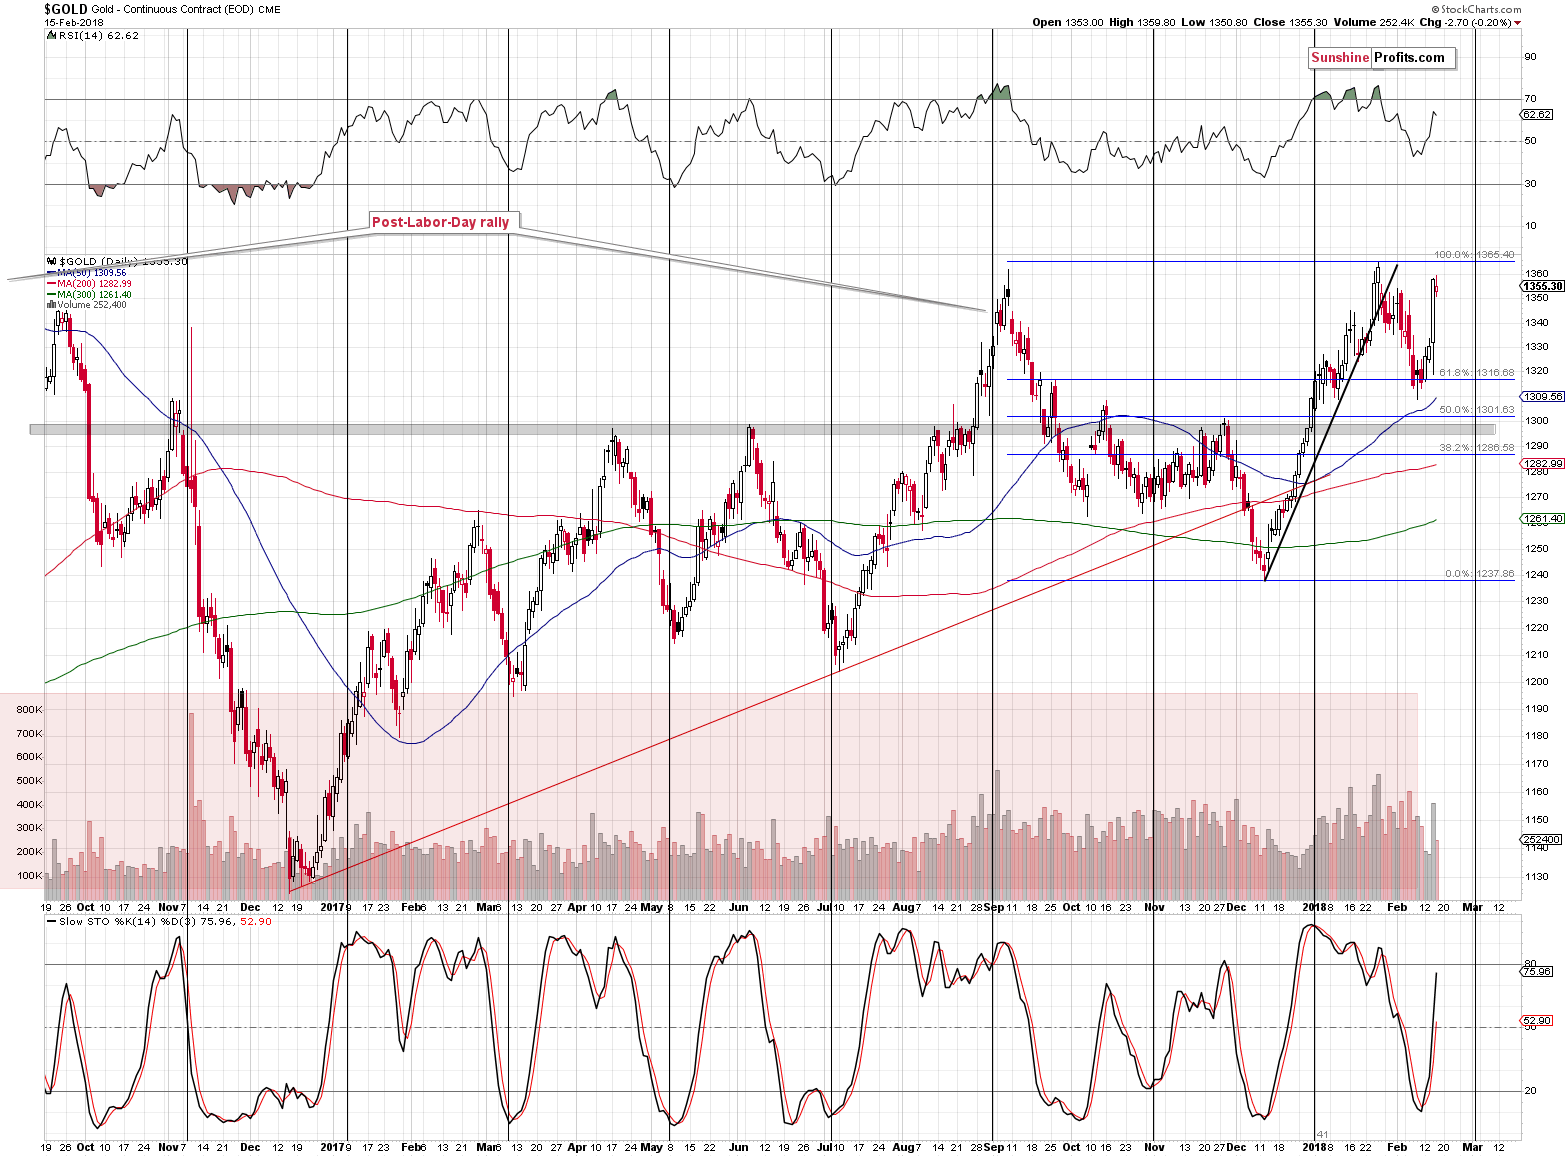The width and height of the screenshot is (1565, 1157).
Task: Click the '0.0%: 1237.86' Fibonacci label
Action: 1480,574
